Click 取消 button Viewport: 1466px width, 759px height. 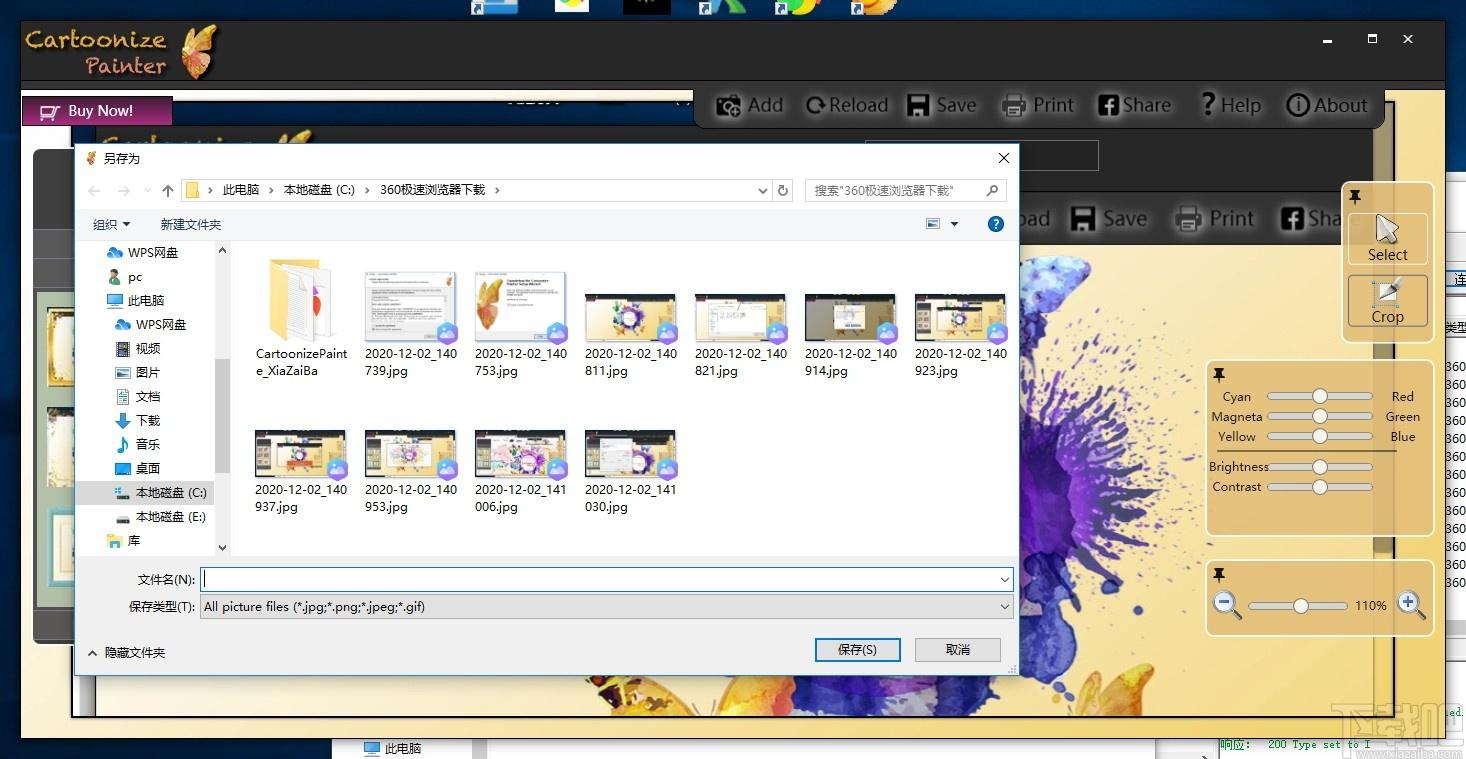pos(957,650)
